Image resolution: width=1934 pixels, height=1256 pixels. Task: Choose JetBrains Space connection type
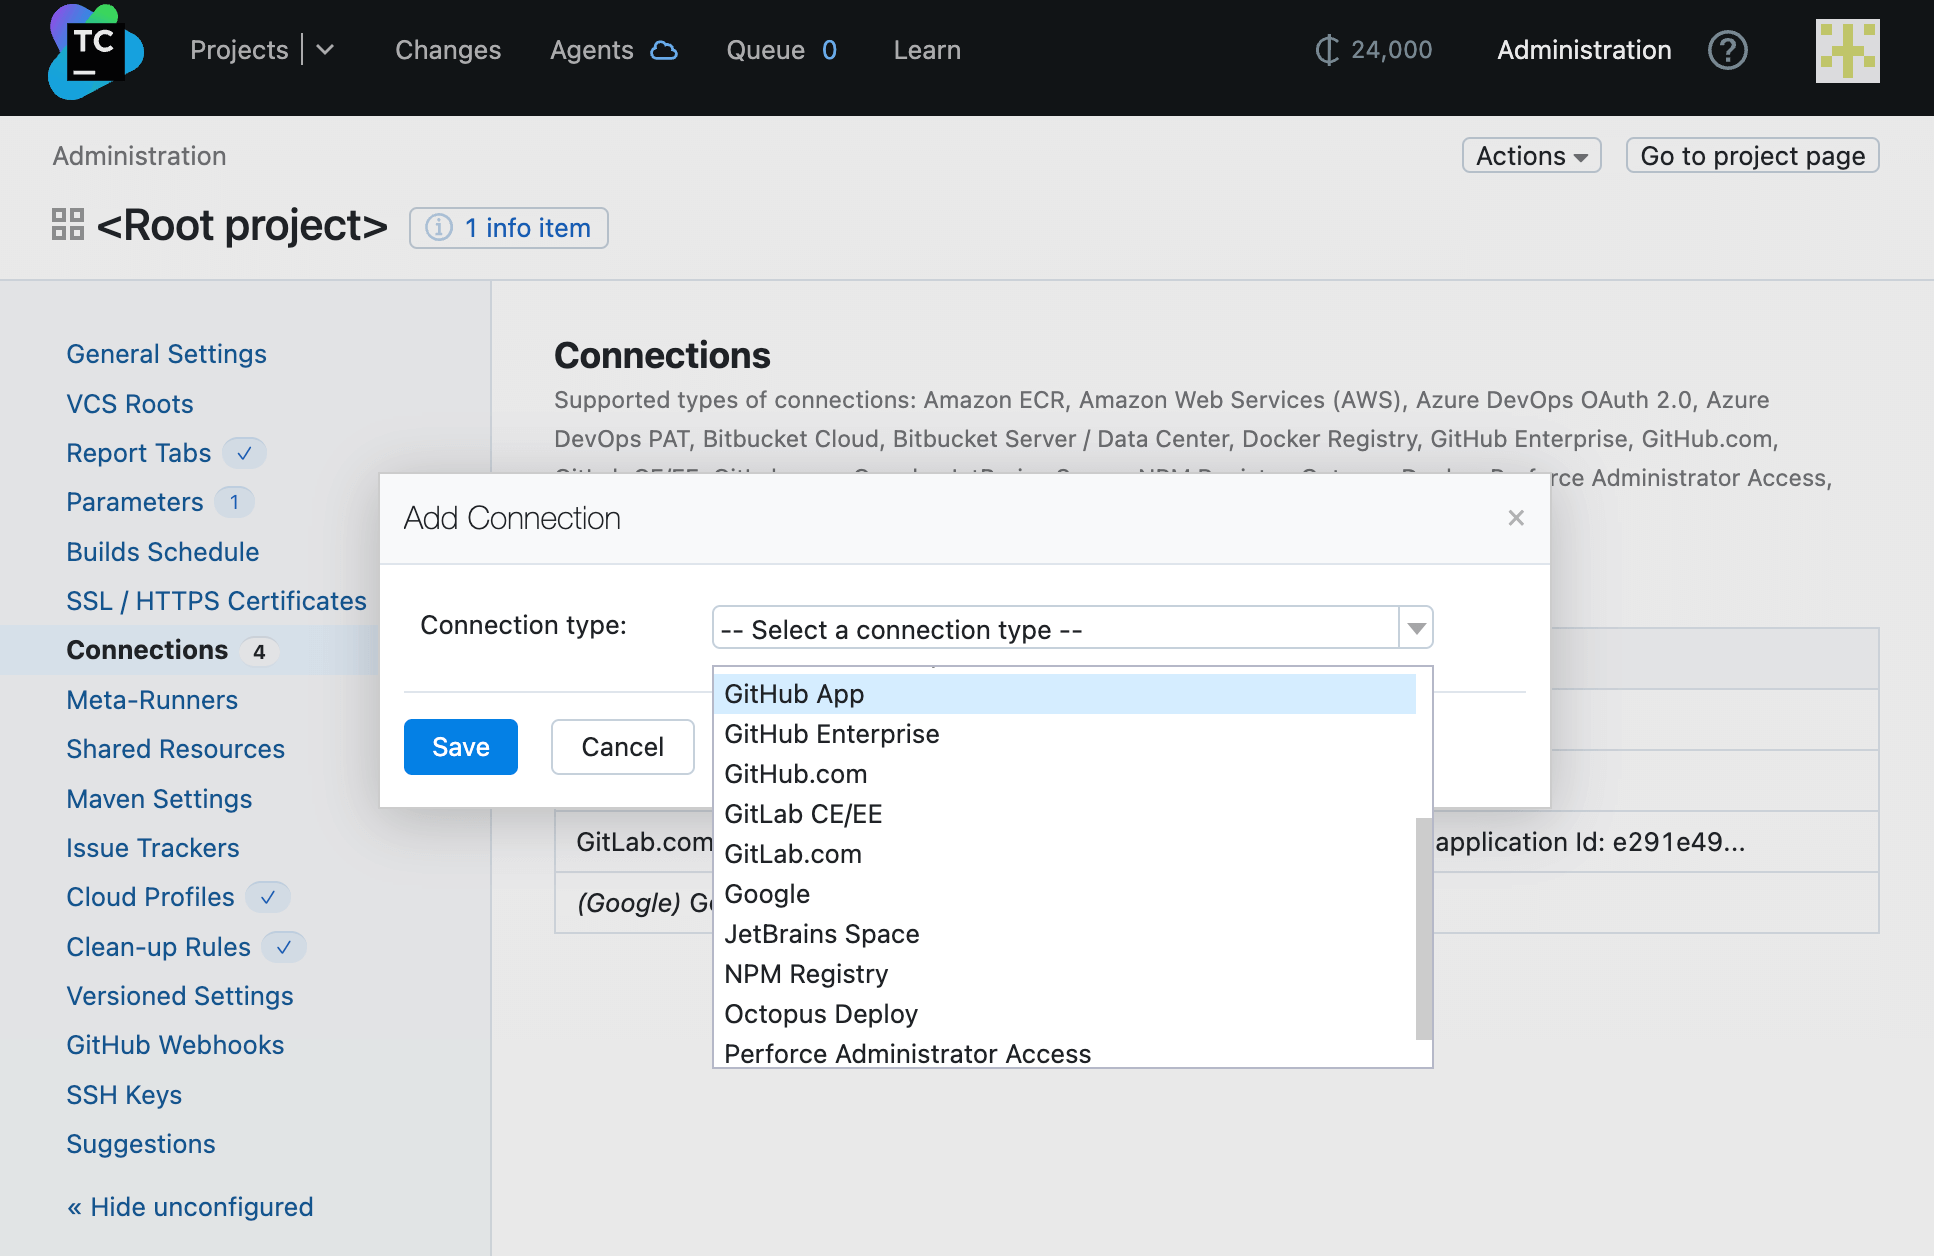click(821, 934)
